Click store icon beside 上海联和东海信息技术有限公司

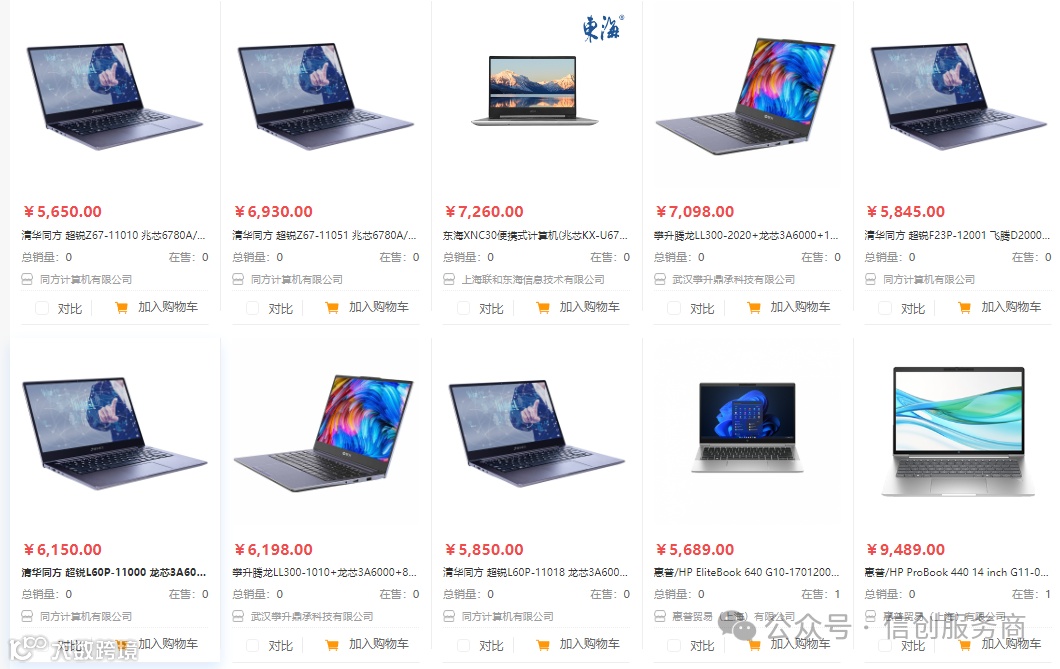coord(449,279)
